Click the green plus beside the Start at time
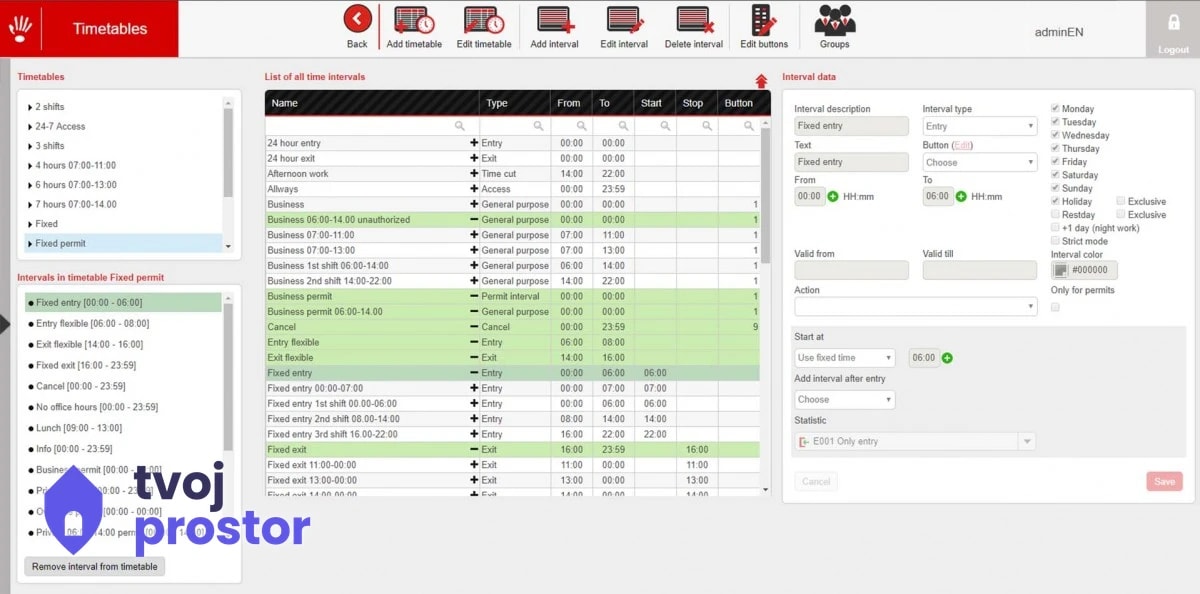The height and width of the screenshot is (594, 1200). [x=947, y=358]
